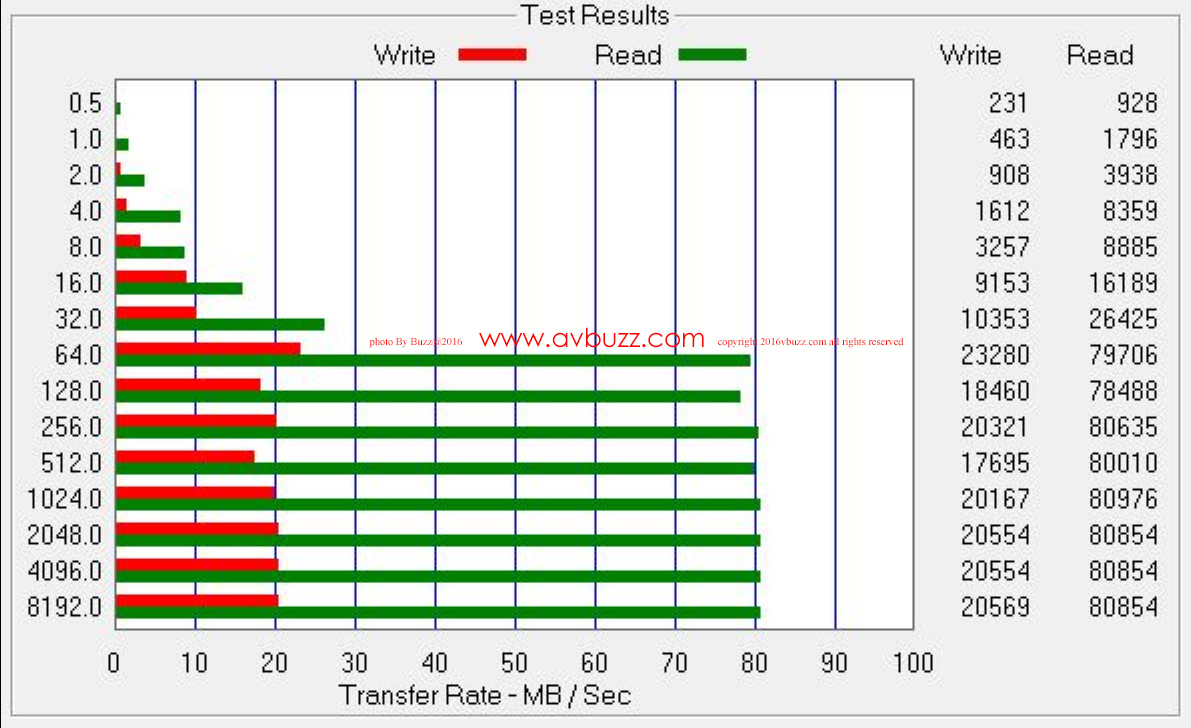The width and height of the screenshot is (1191, 728).
Task: Click the Write column header on right
Action: [970, 55]
